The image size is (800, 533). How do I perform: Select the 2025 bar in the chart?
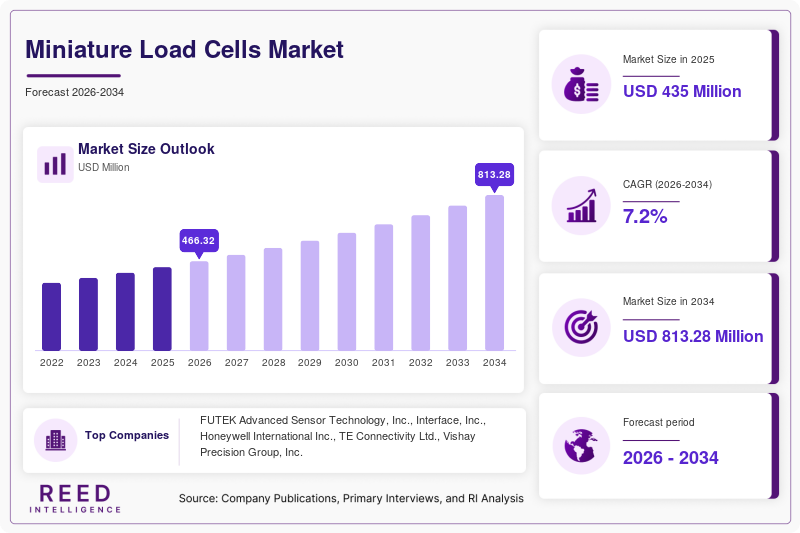162,309
